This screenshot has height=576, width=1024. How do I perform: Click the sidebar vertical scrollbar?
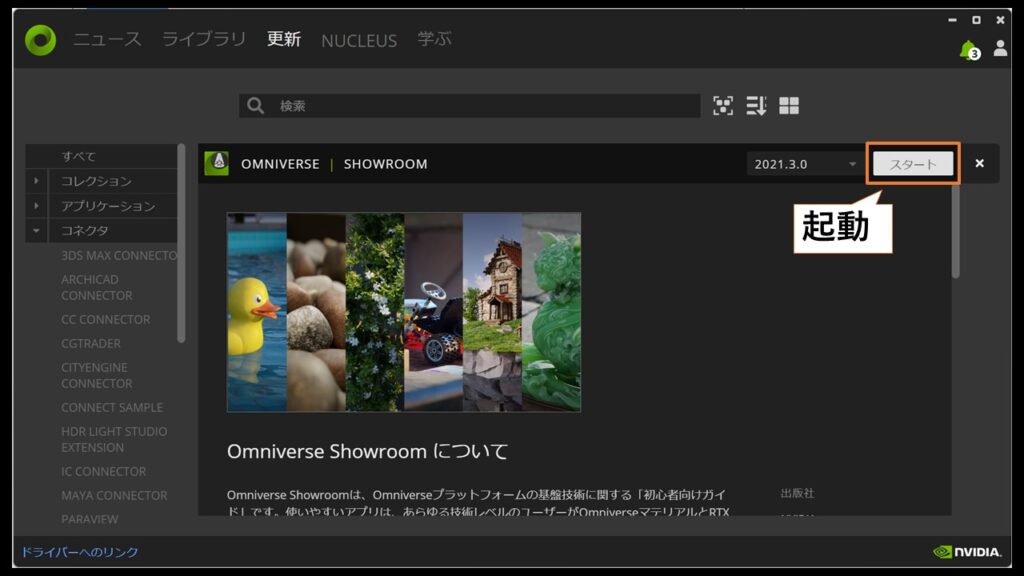pos(181,243)
